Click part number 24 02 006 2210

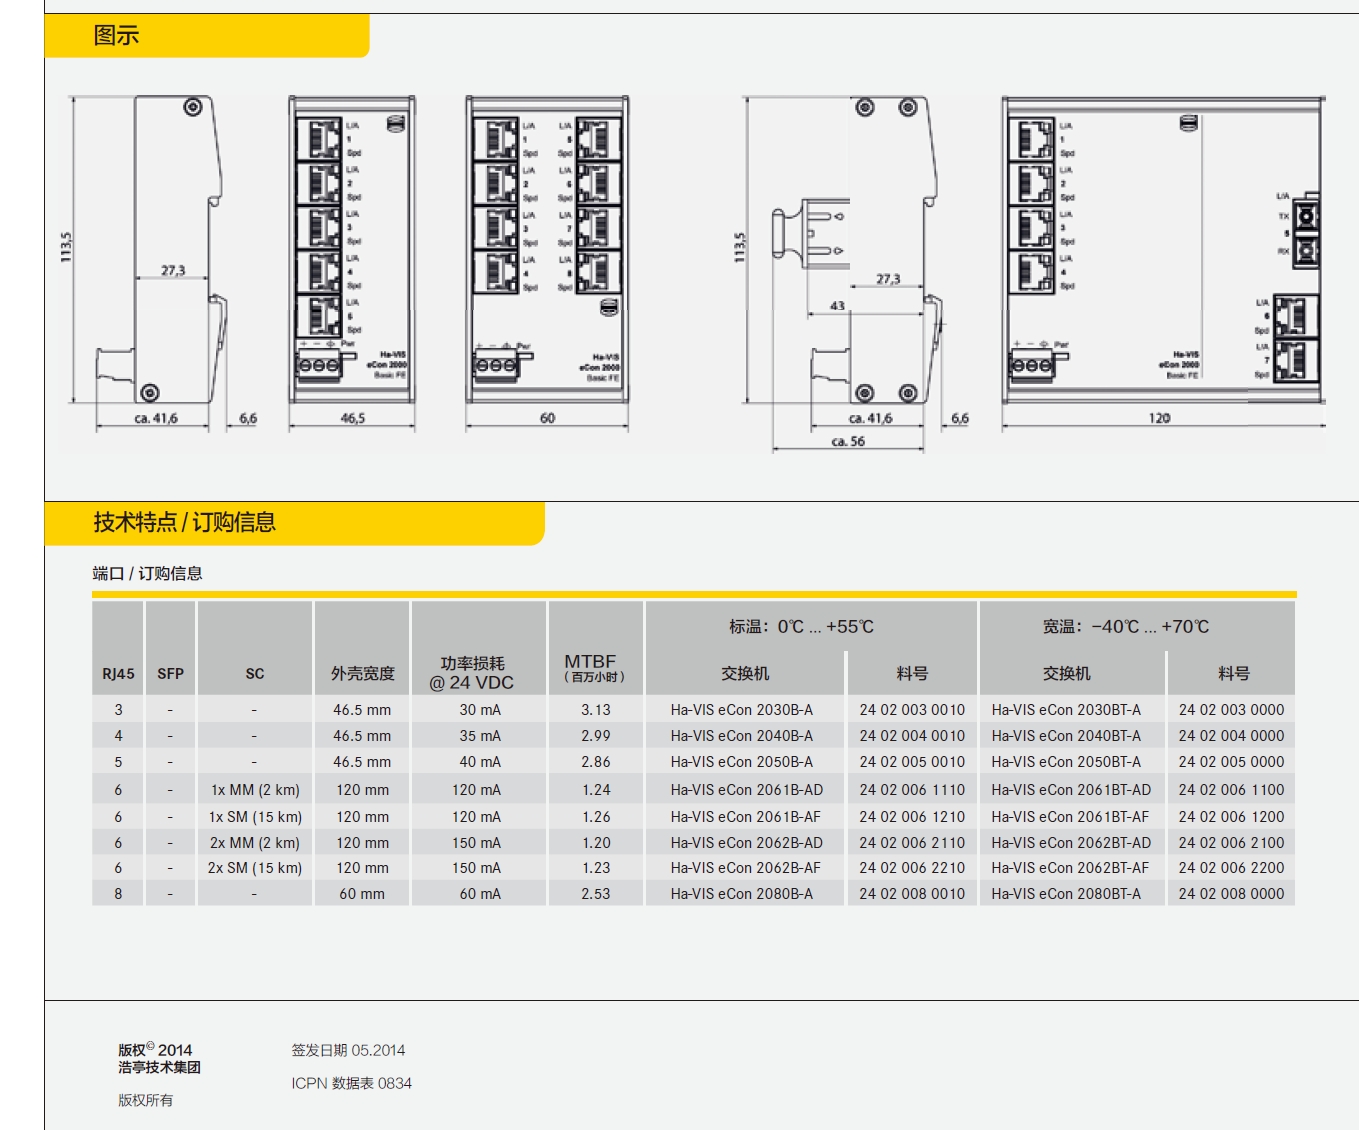pos(912,868)
